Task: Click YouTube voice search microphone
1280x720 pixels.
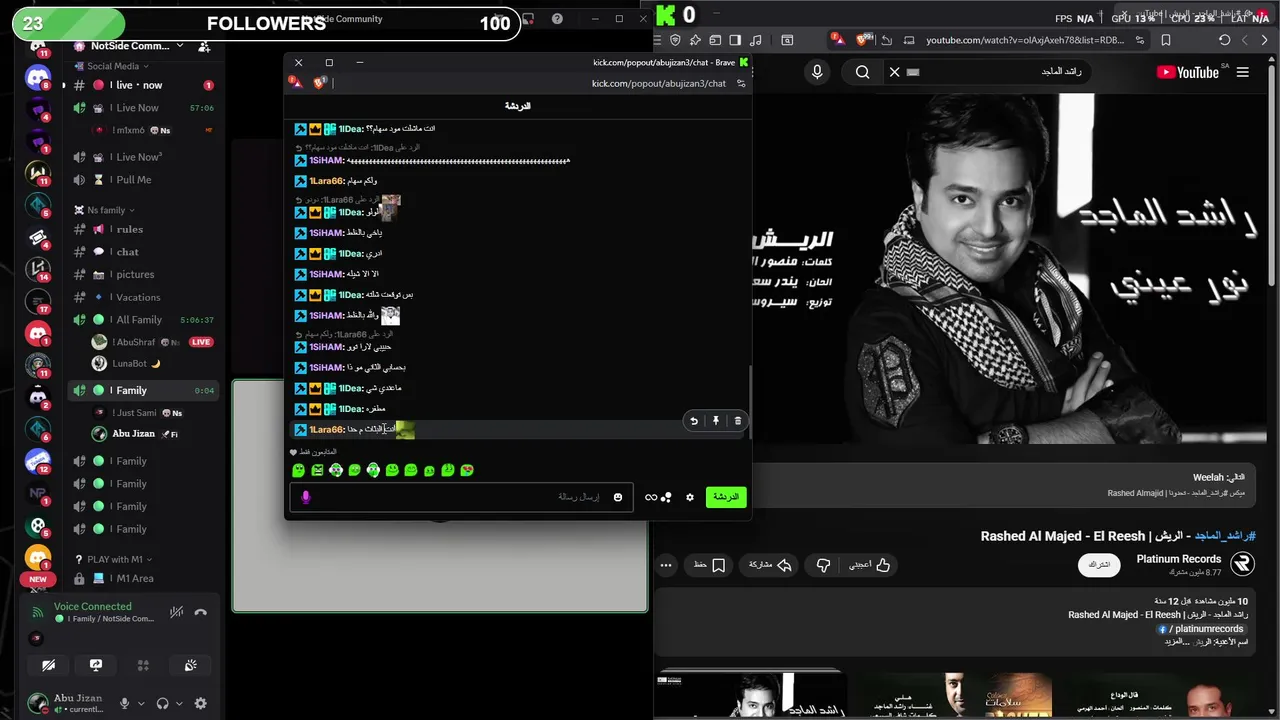Action: [x=817, y=72]
